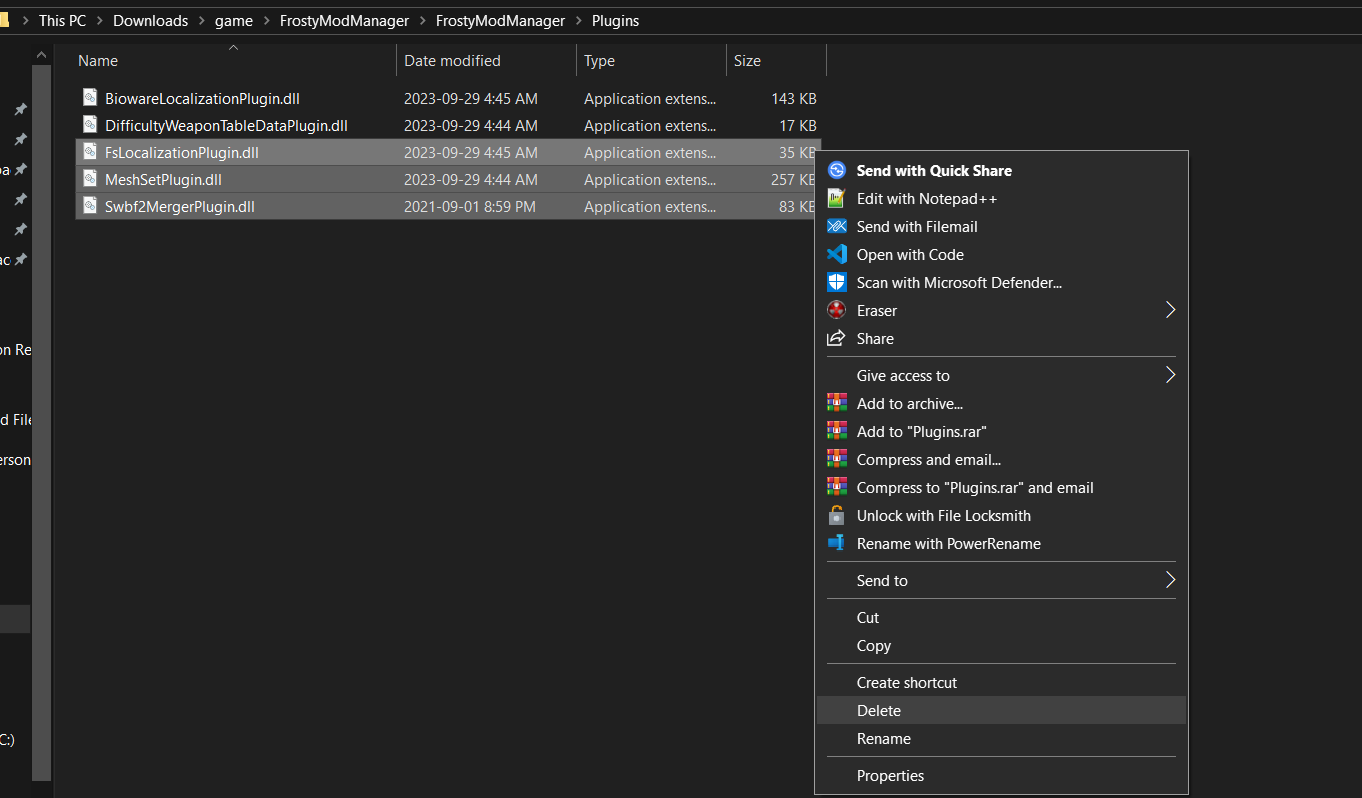Open the breadcrumb chevron before Plugins

point(578,20)
